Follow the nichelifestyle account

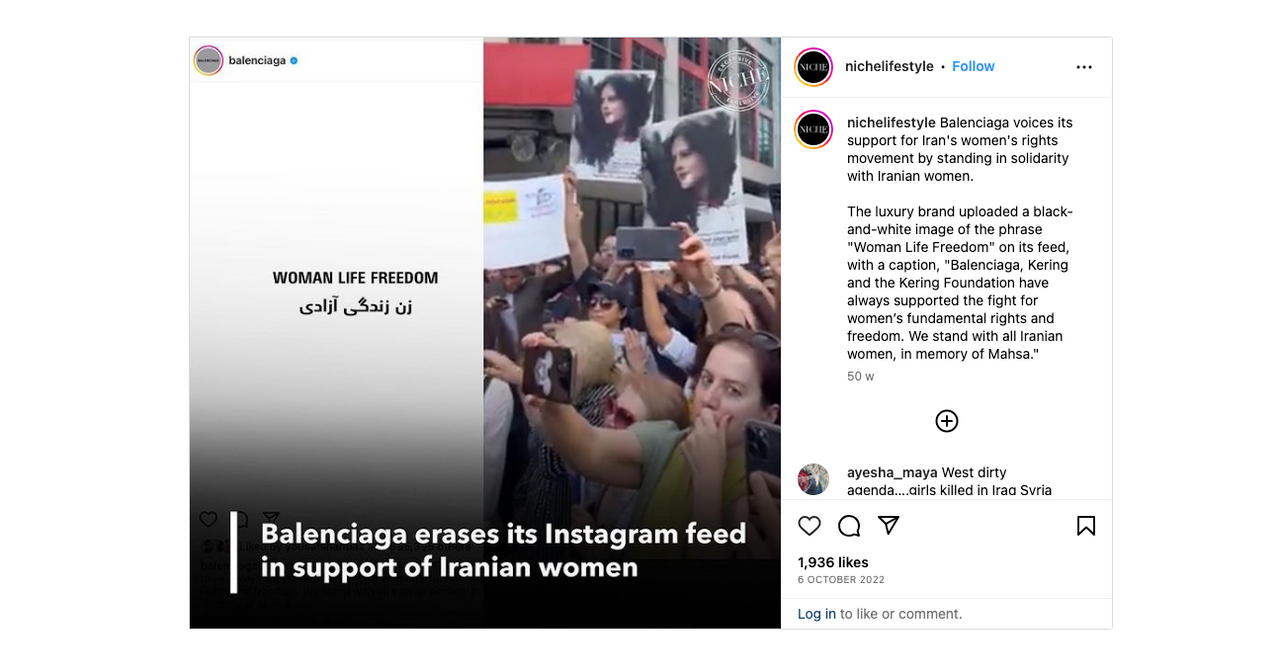pos(973,66)
